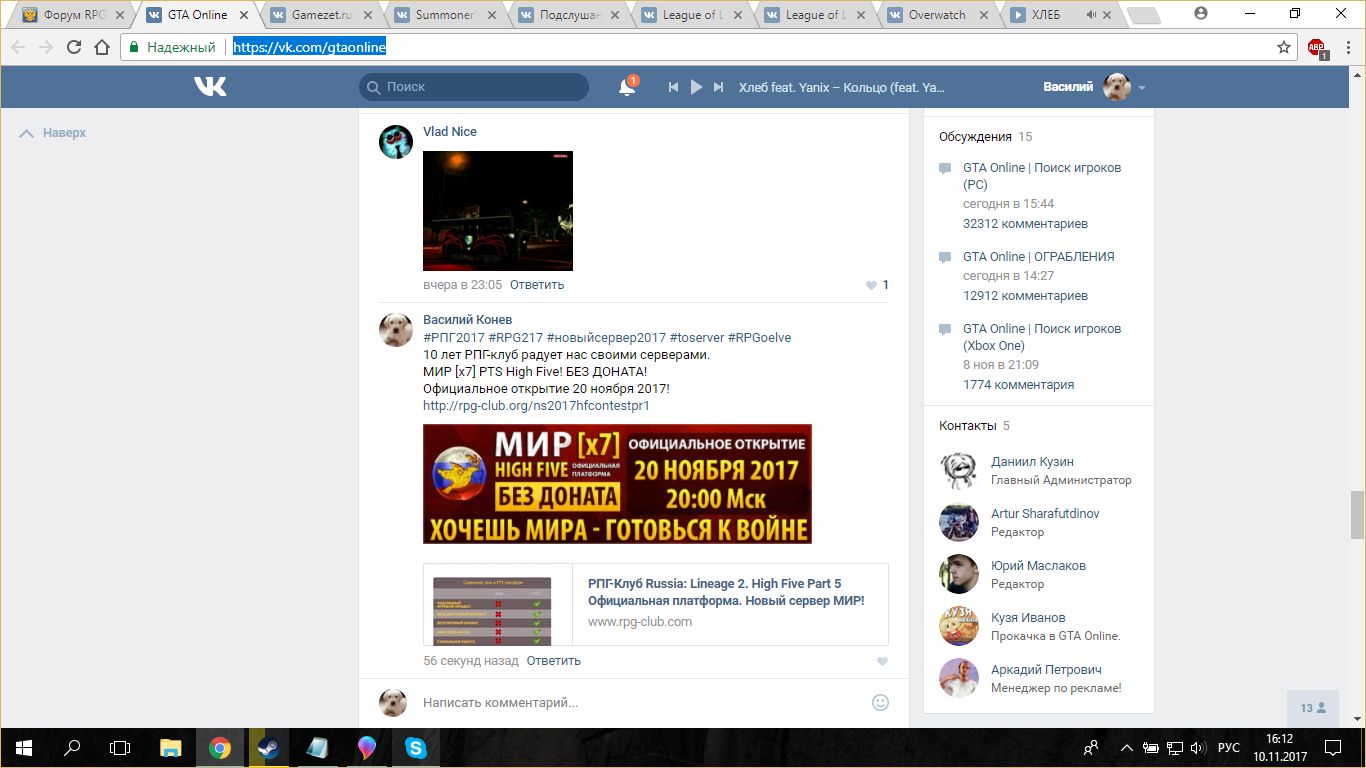This screenshot has height=768, width=1366.
Task: Click the Наверх scroll-up arrow
Action: (x=27, y=133)
